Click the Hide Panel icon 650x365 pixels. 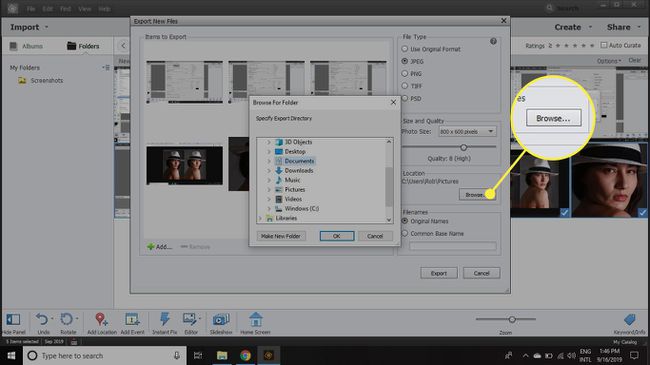pos(13,319)
